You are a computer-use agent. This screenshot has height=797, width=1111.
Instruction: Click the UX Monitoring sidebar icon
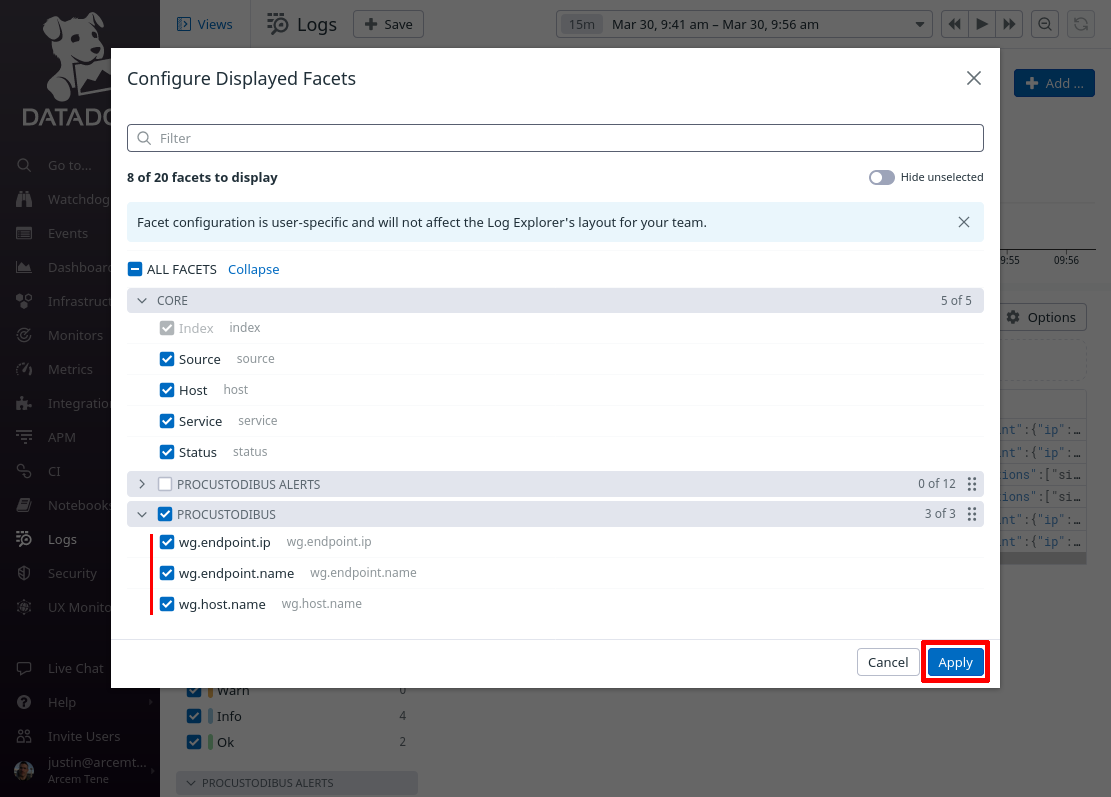(x=24, y=607)
